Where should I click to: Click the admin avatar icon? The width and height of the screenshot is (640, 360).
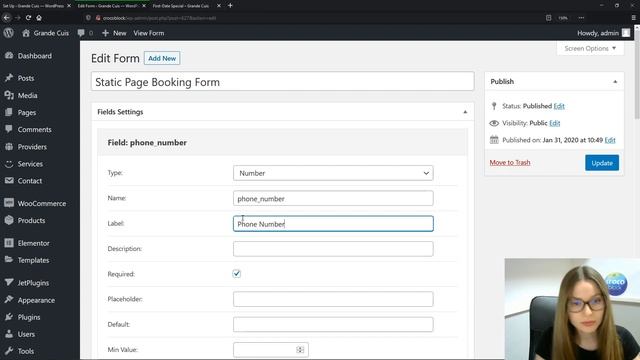tap(626, 33)
